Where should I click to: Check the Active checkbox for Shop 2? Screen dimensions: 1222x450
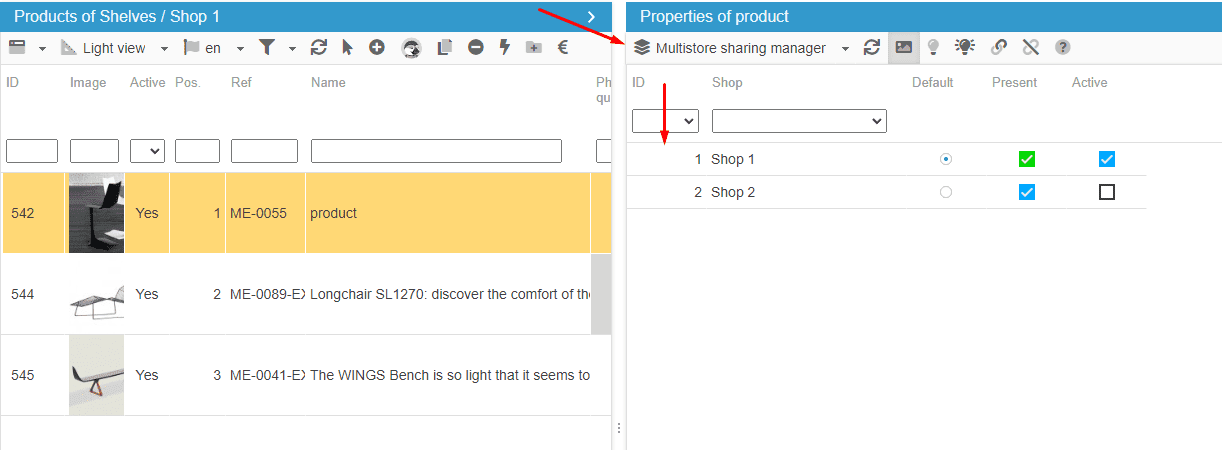(1107, 192)
